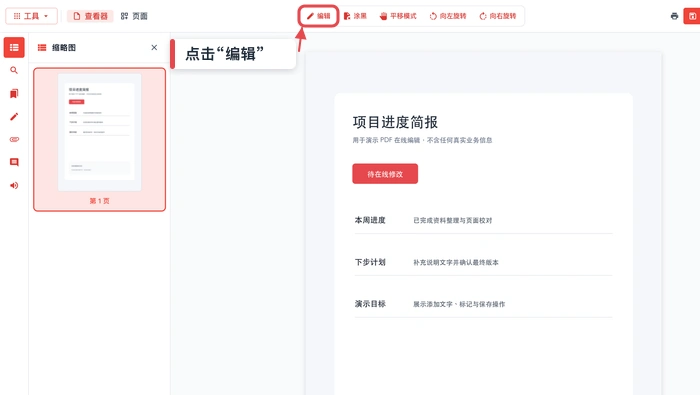Image resolution: width=700 pixels, height=395 pixels.
Task: Click the 项目进度简报 document title
Action: tap(395, 122)
